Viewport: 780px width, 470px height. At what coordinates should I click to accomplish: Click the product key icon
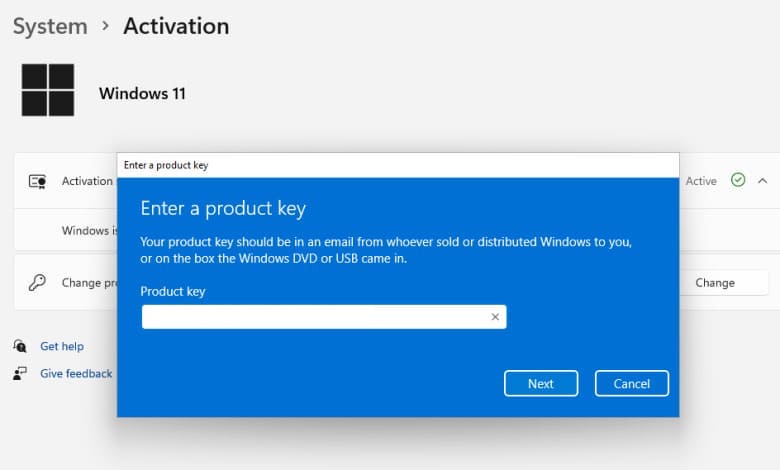point(37,283)
